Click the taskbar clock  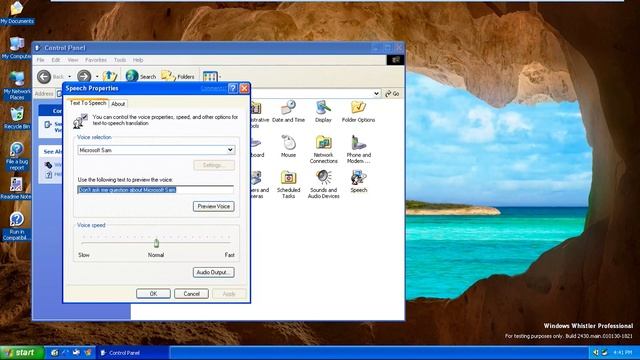(622, 352)
